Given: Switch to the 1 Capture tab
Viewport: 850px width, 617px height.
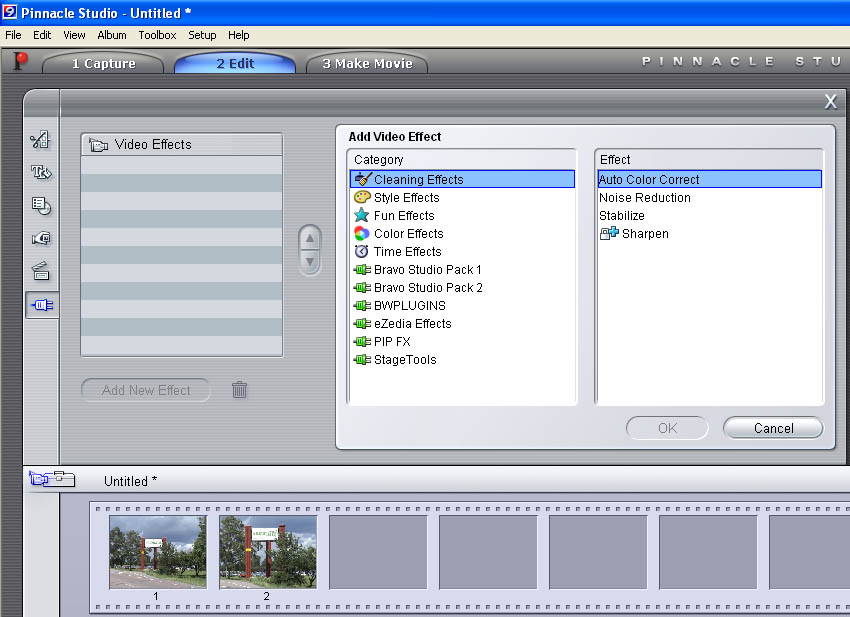Looking at the screenshot, I should click(103, 63).
